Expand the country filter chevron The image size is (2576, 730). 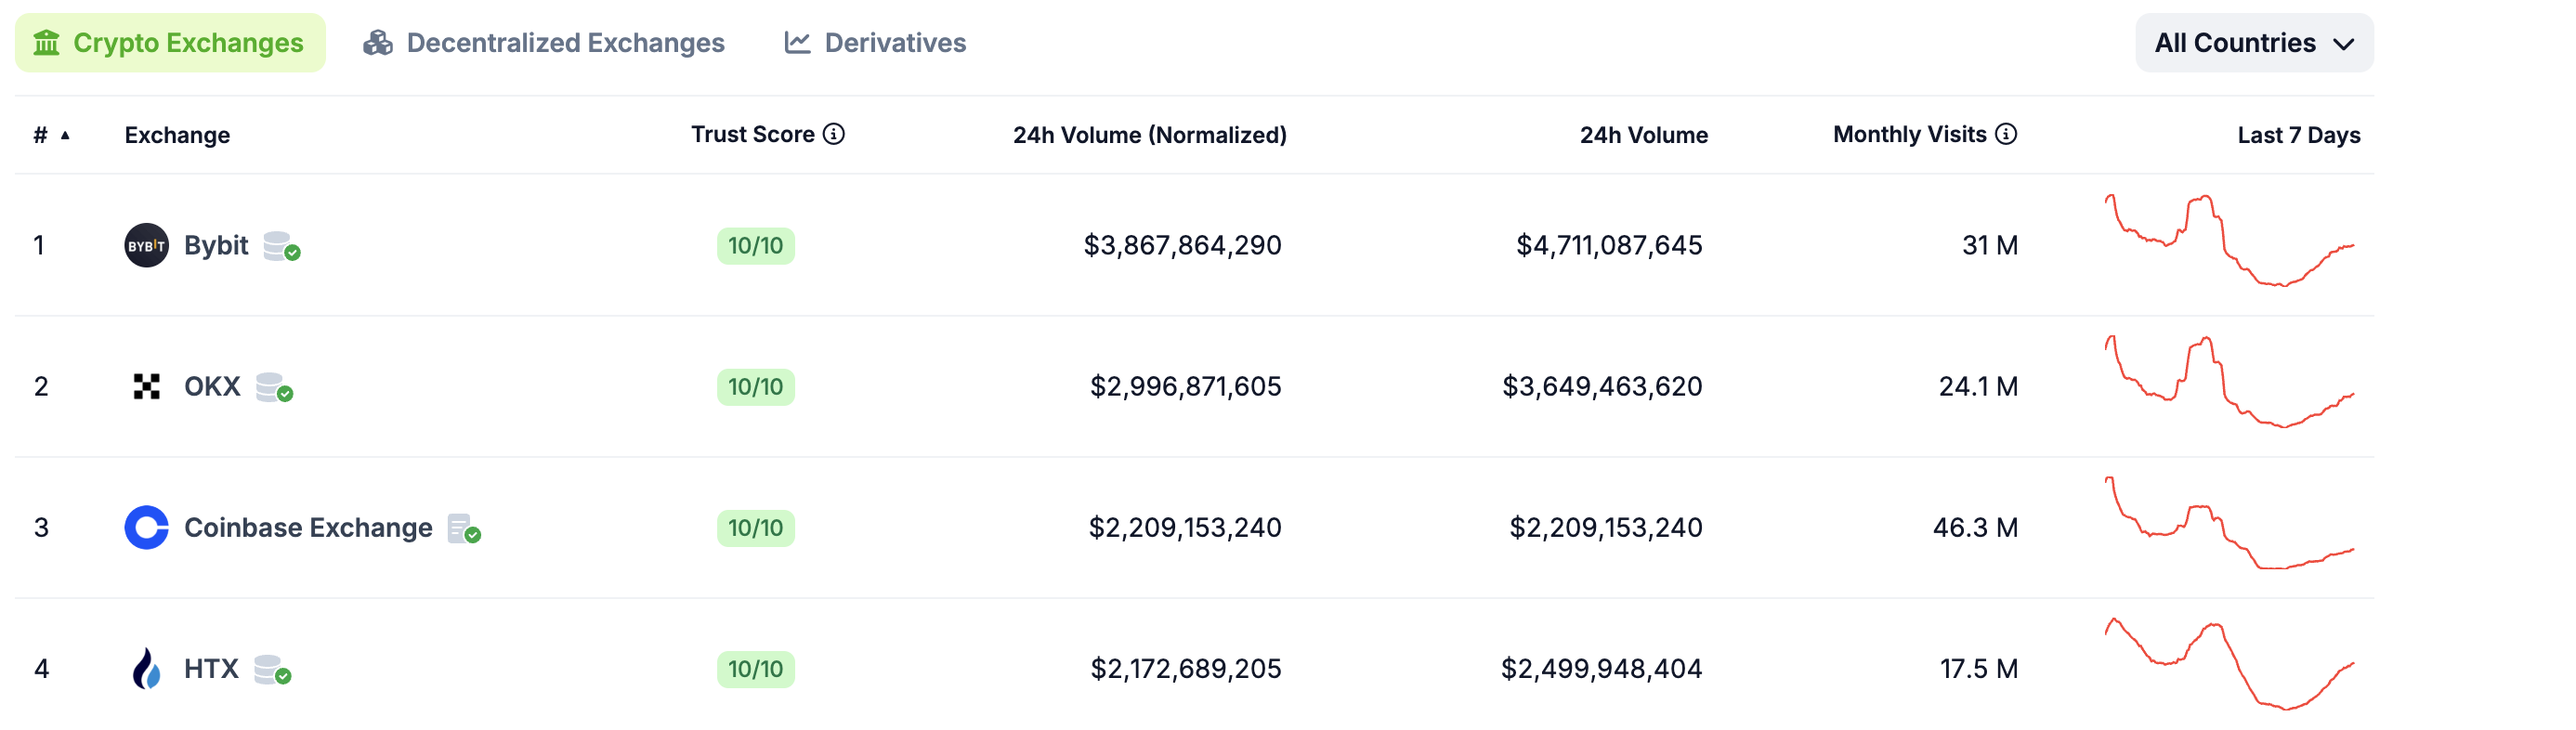[2345, 44]
